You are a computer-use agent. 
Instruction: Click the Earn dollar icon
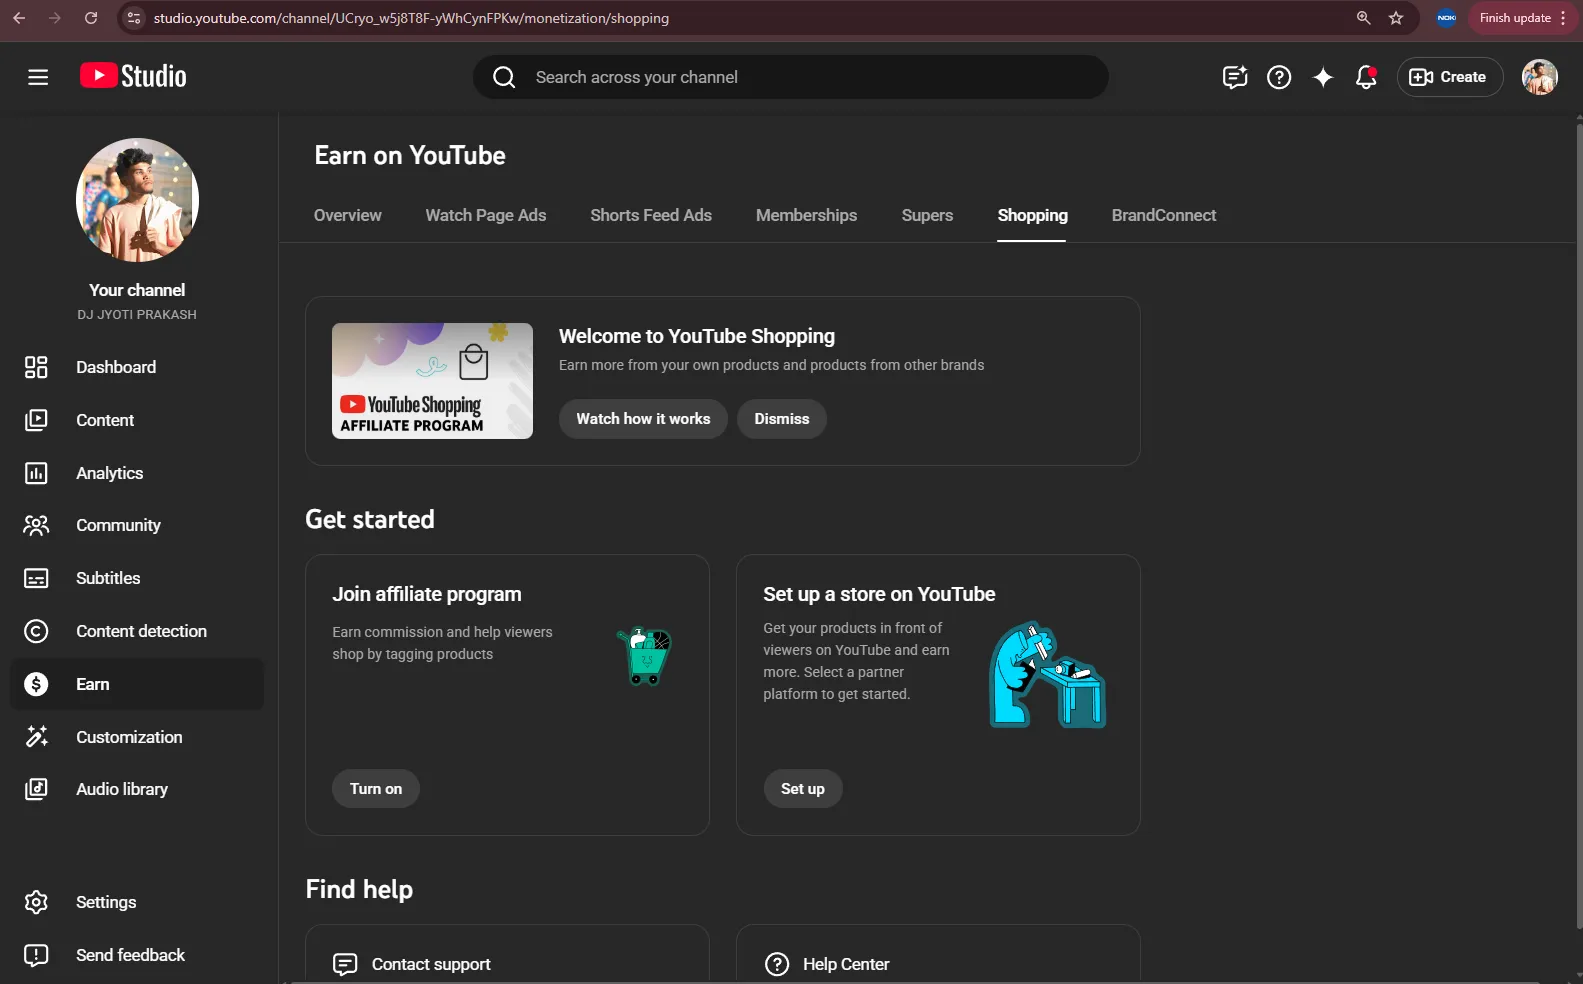pyautogui.click(x=36, y=684)
